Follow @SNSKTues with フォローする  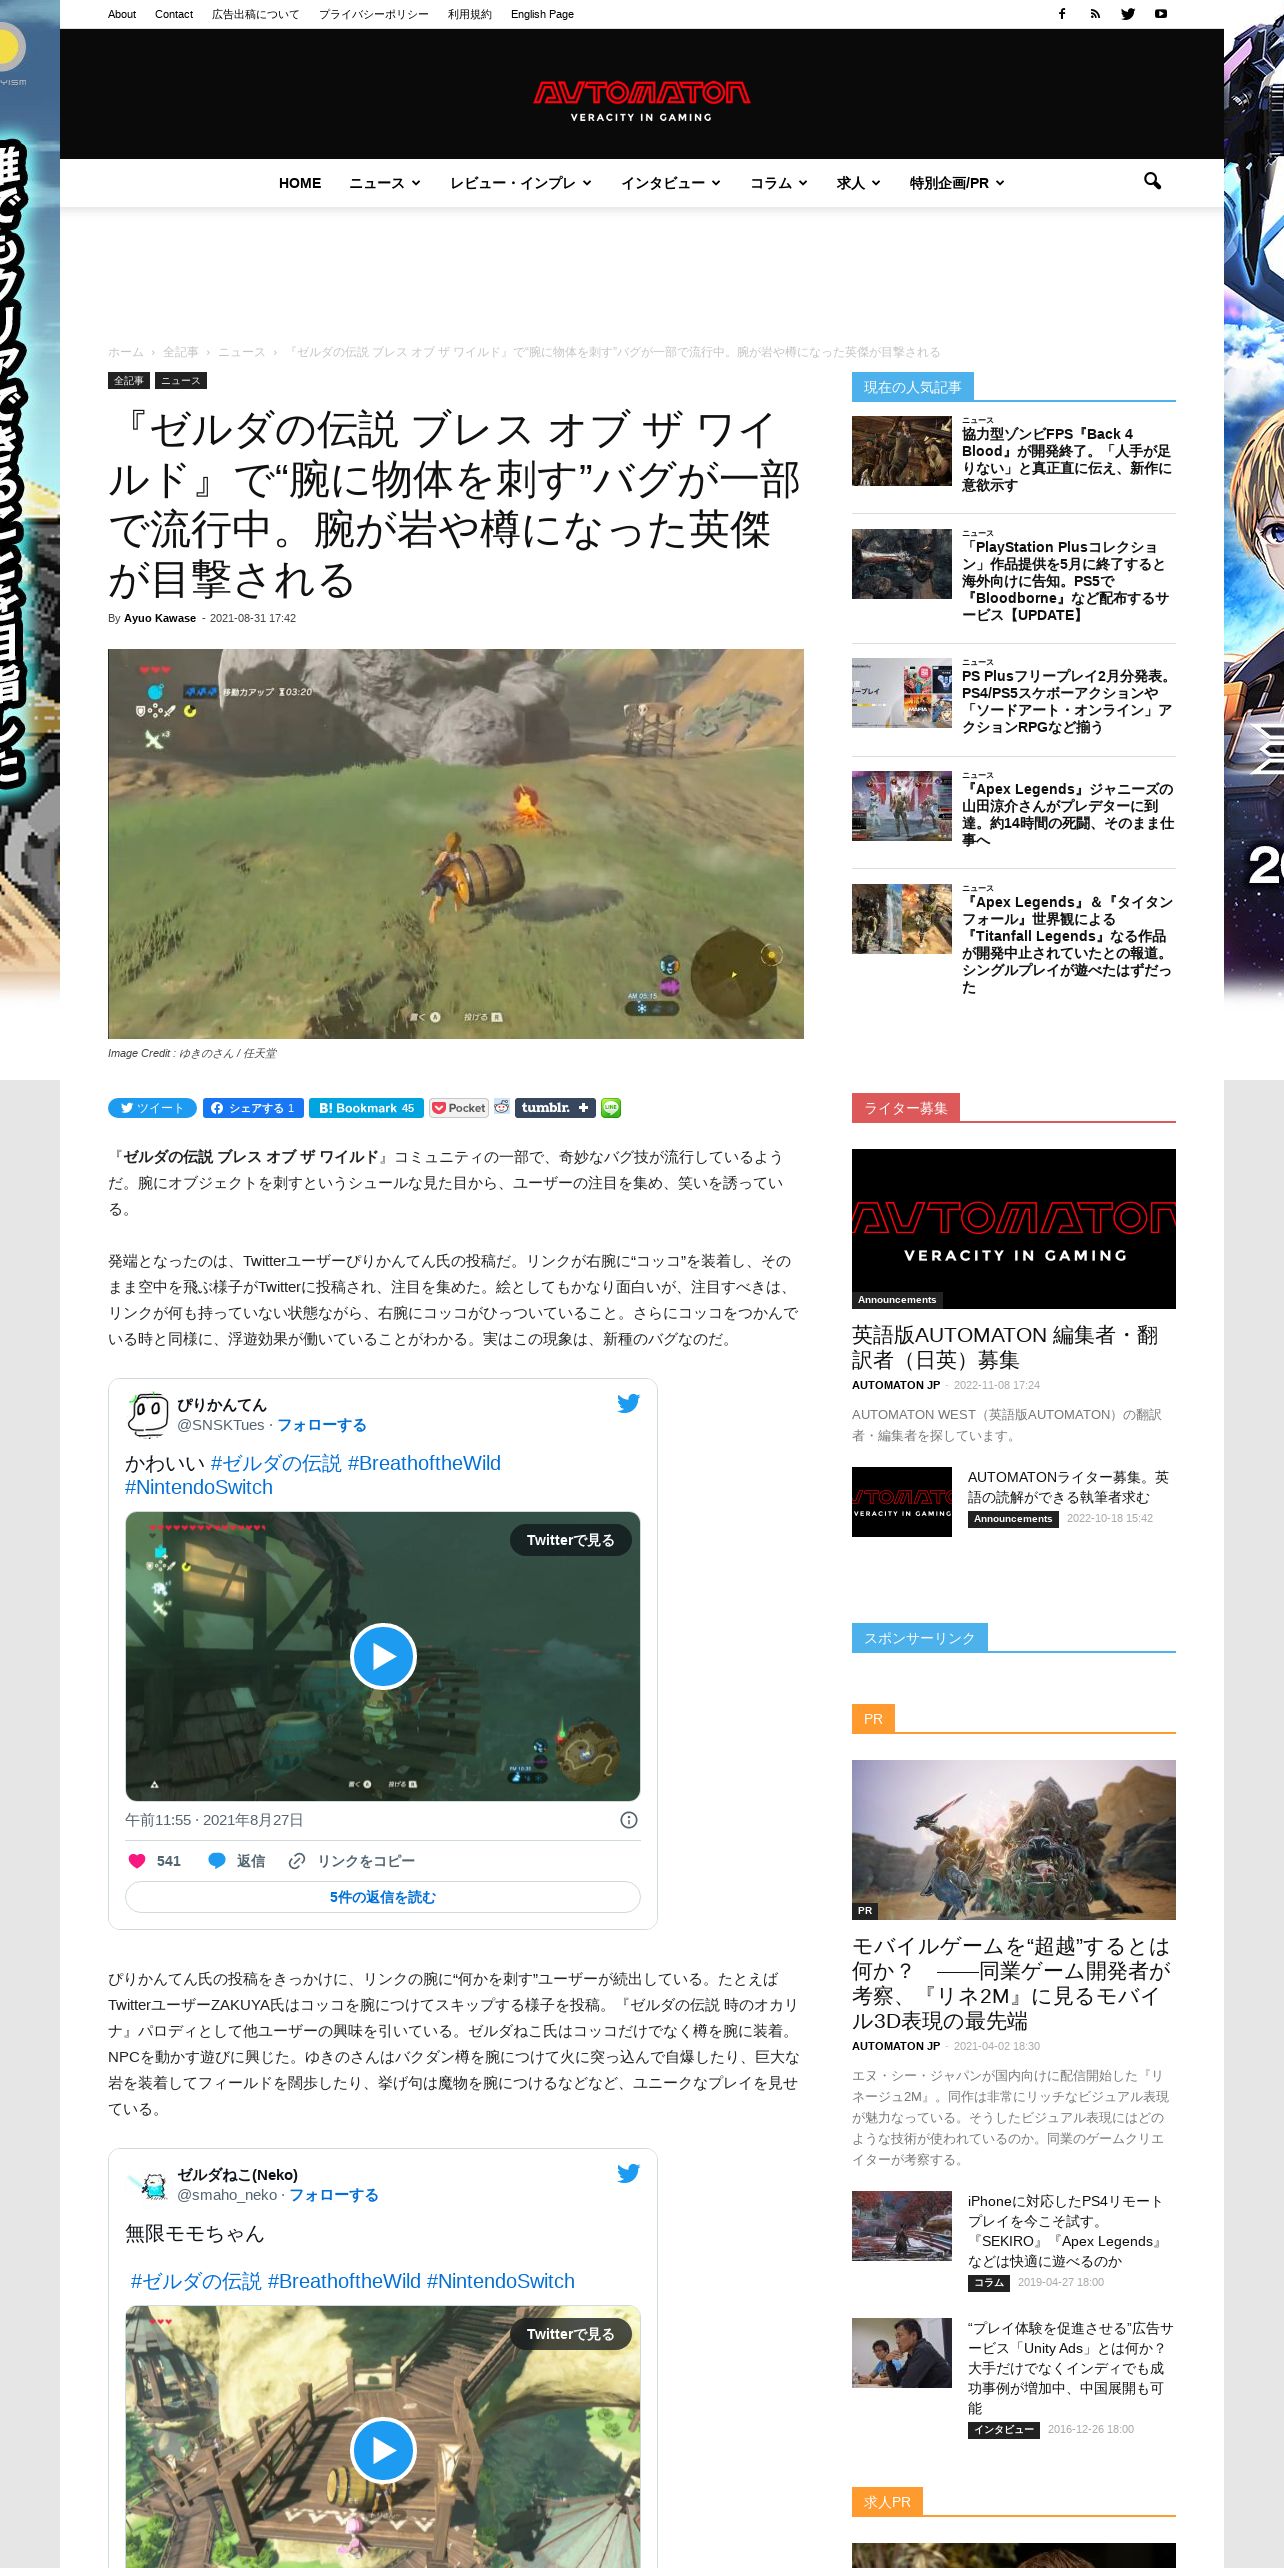pos(322,1425)
